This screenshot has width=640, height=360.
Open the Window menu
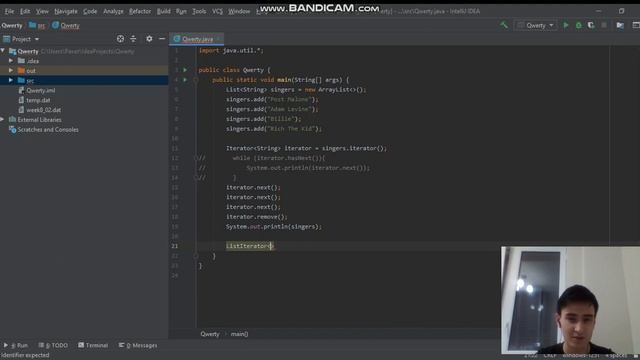[239, 11]
